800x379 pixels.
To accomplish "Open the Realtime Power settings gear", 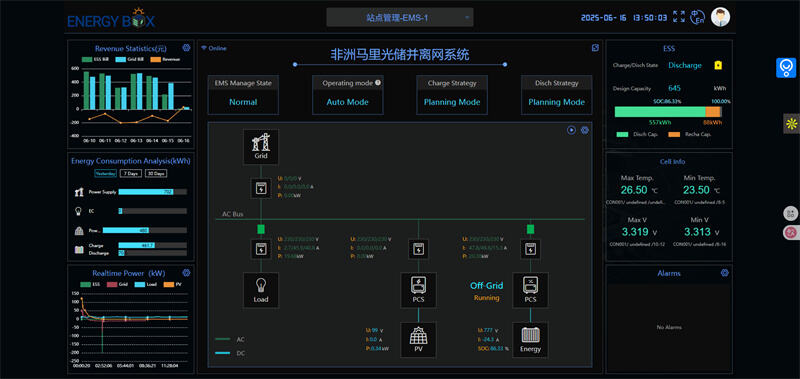I will pos(186,273).
